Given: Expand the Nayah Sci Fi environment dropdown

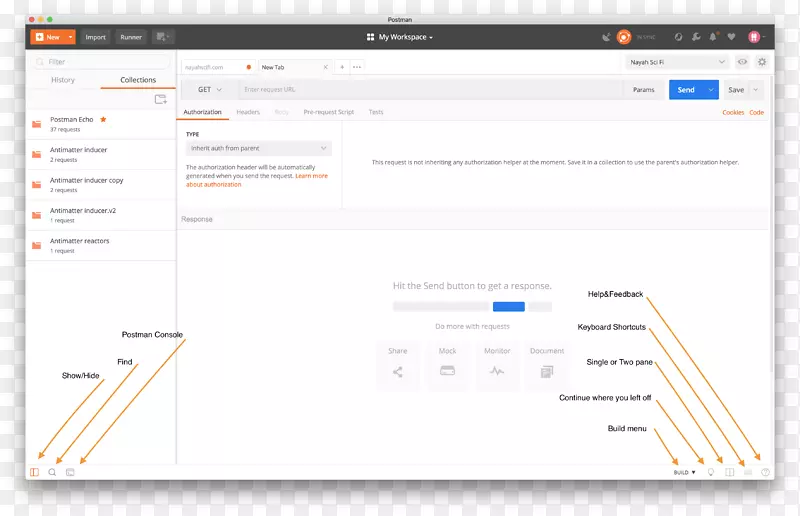Looking at the screenshot, I should 677,62.
